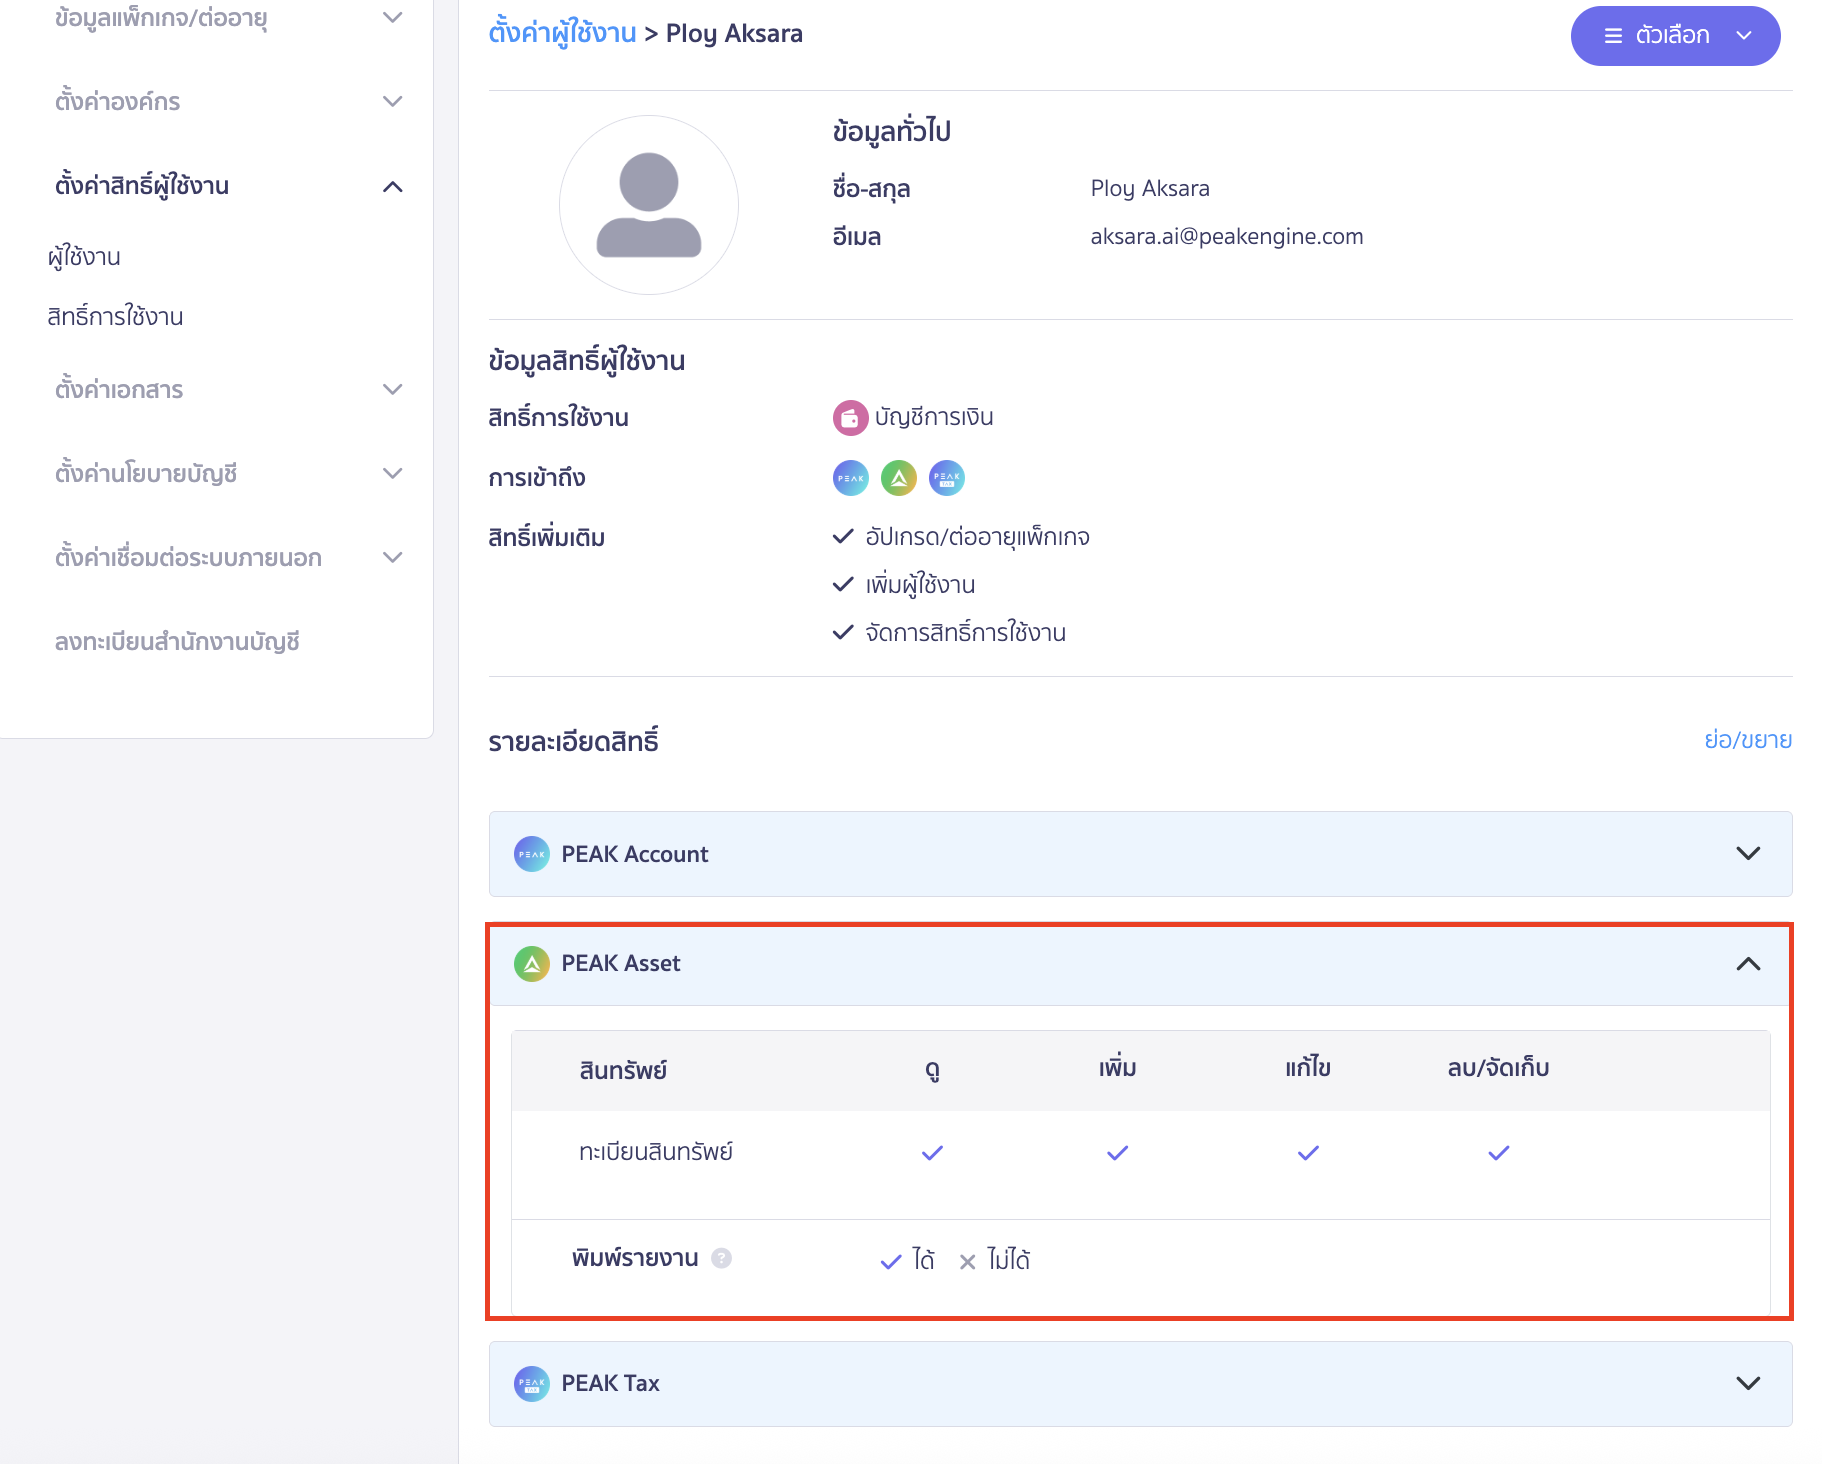Click the PEAK Asset green icon in section header
1822x1464 pixels.
tap(532, 964)
